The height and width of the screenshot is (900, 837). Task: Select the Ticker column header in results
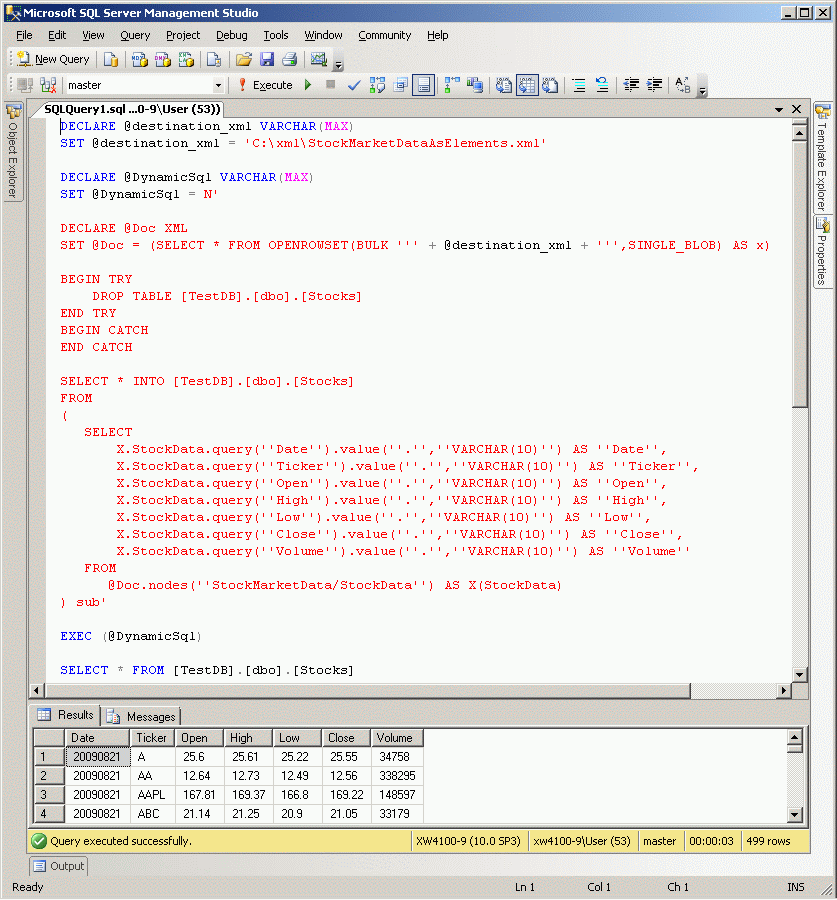(x=152, y=738)
